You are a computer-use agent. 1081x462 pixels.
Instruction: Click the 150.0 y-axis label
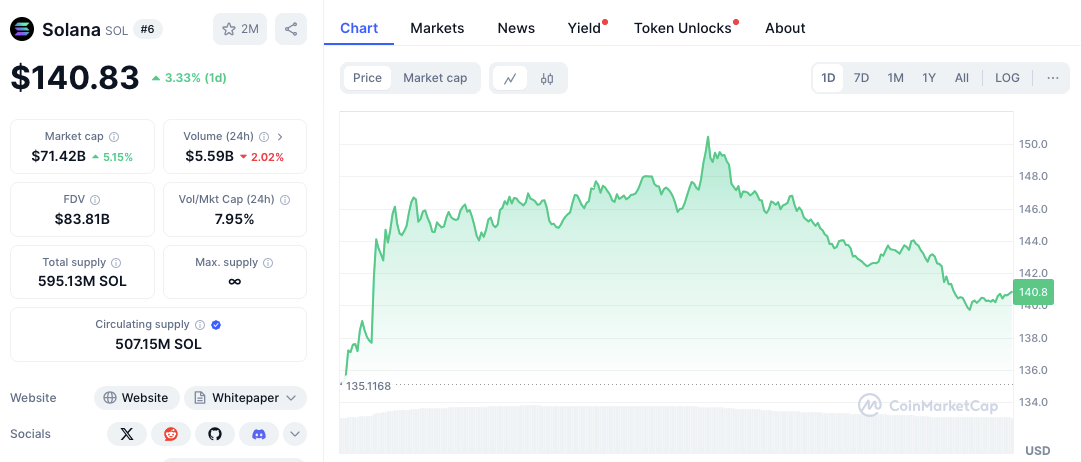coord(1033,144)
